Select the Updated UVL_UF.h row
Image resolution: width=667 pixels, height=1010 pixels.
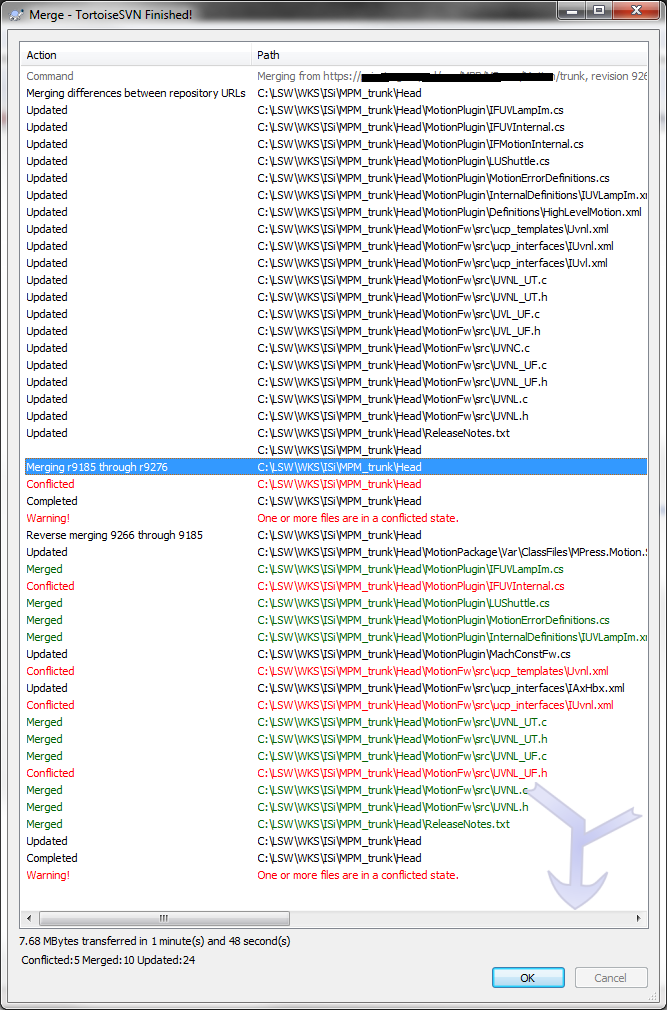click(x=334, y=331)
